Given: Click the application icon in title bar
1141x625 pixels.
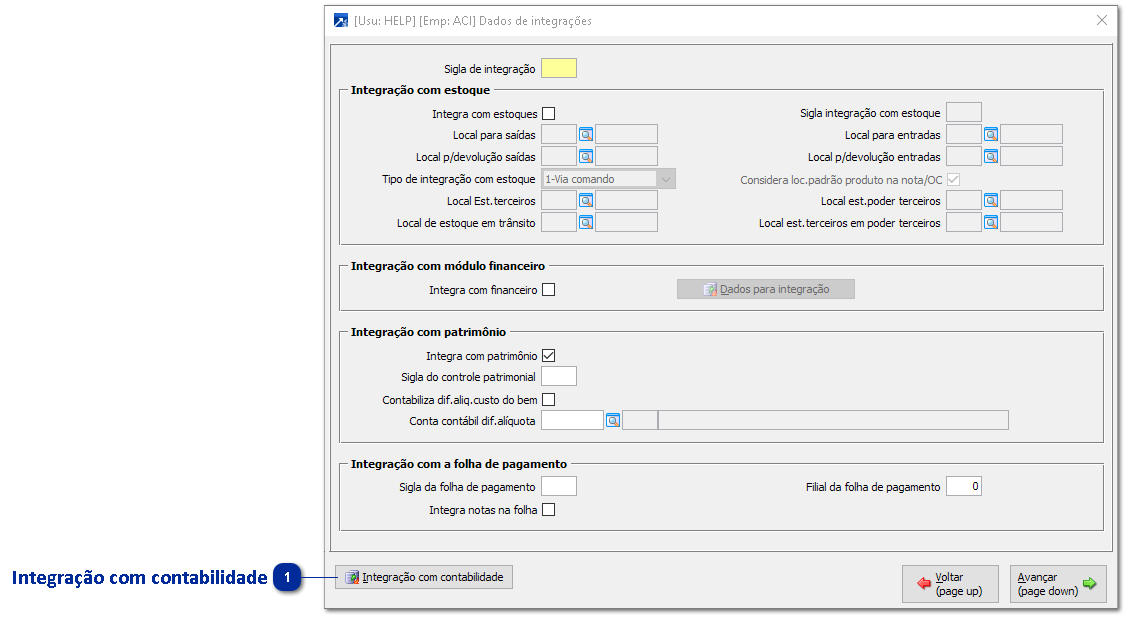Looking at the screenshot, I should click(x=341, y=20).
